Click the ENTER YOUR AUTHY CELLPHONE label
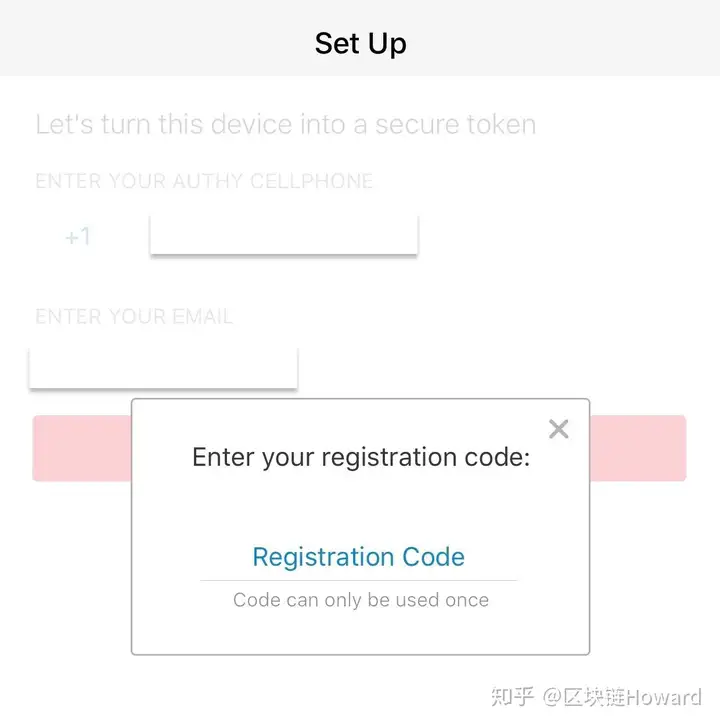 tap(204, 181)
